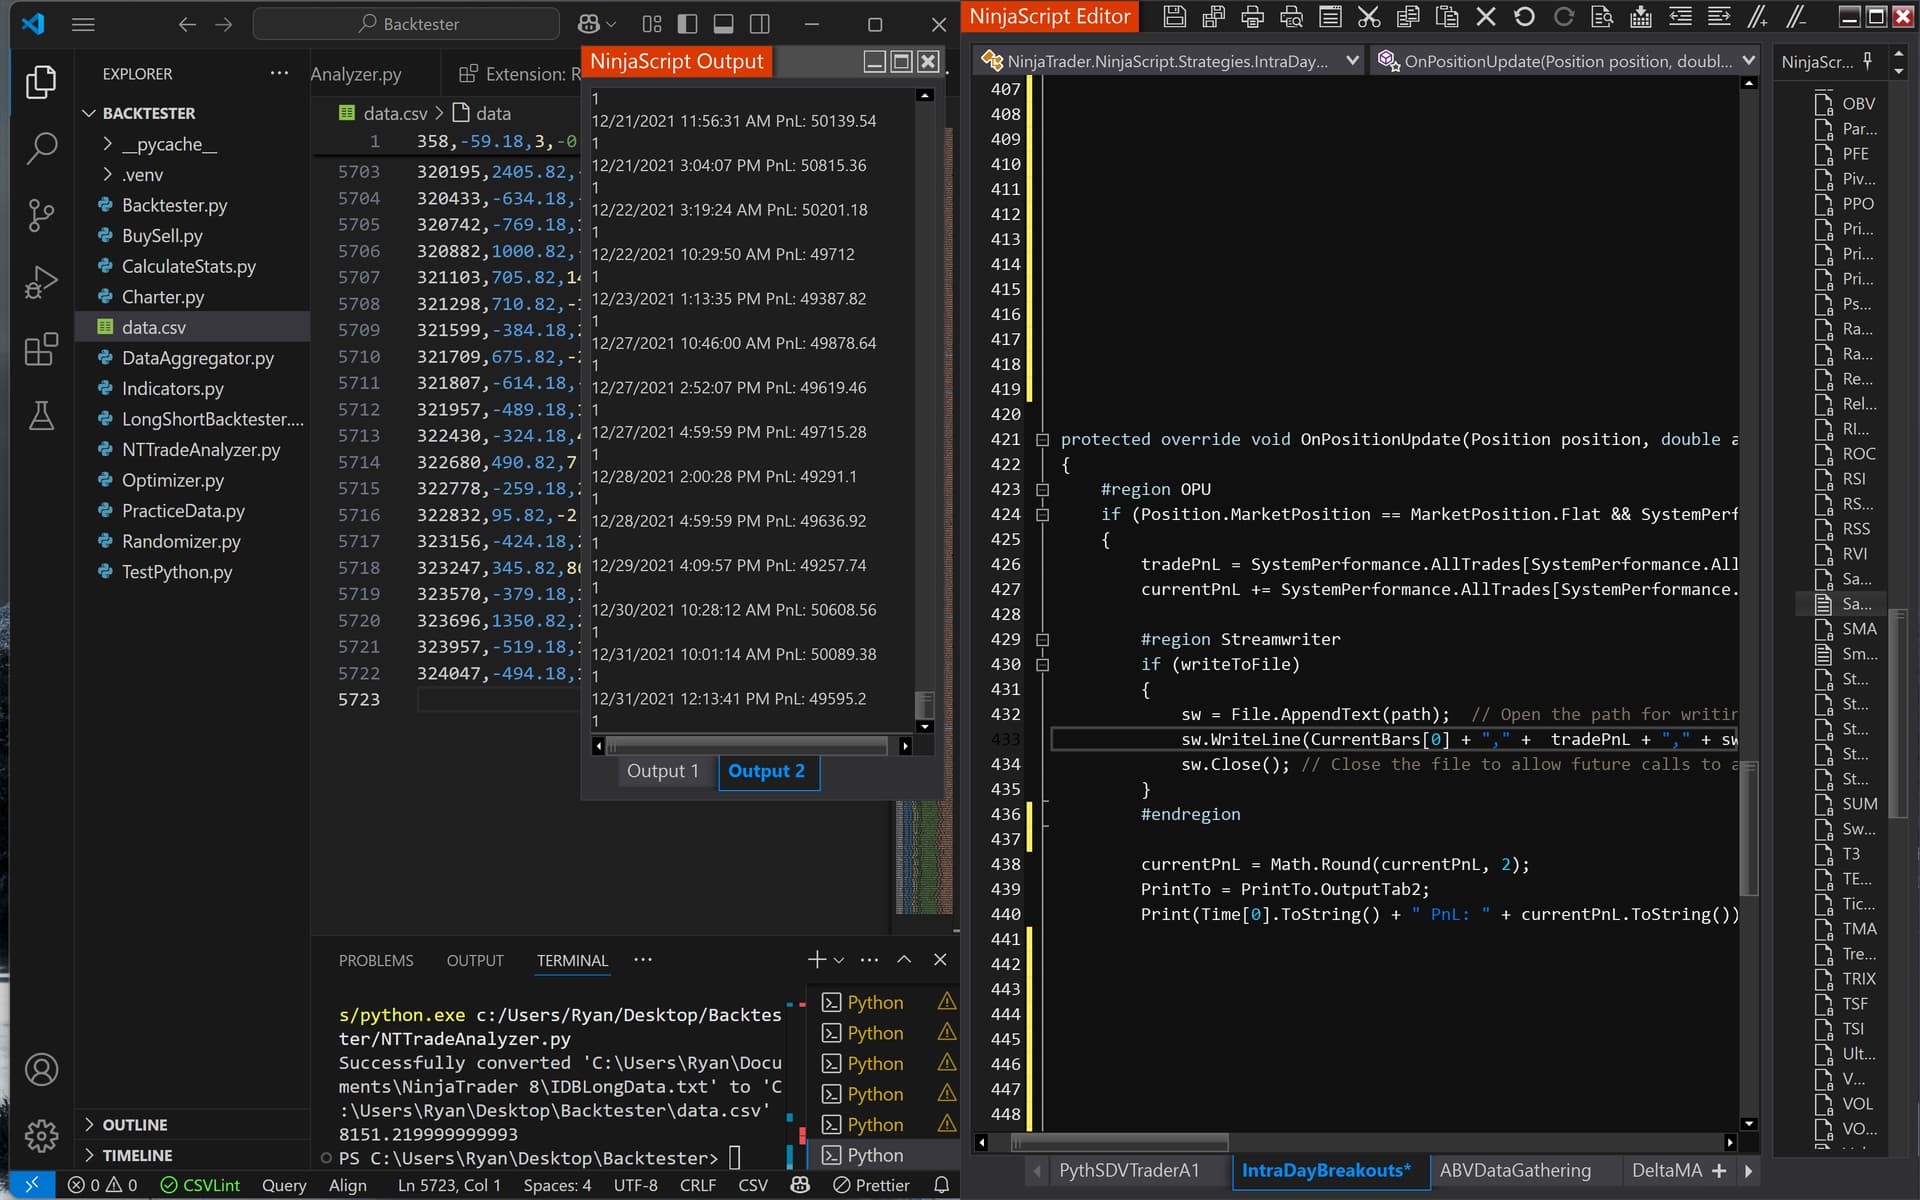Image resolution: width=1920 pixels, height=1200 pixels.
Task: Switch to Output 1 tab
Action: [x=663, y=771]
